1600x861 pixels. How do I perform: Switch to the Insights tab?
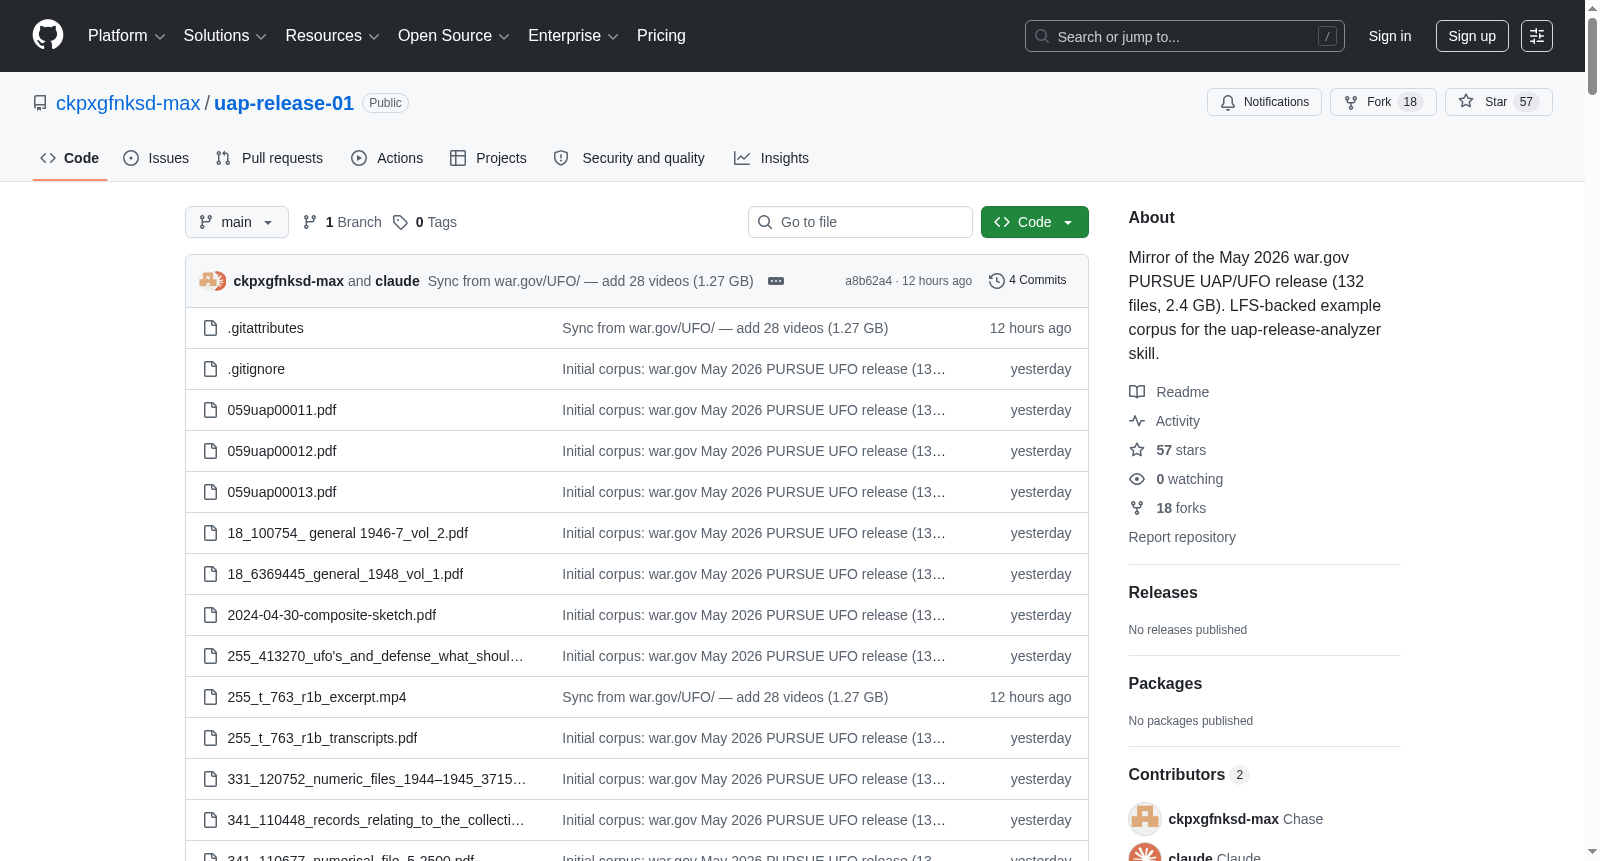tap(771, 158)
